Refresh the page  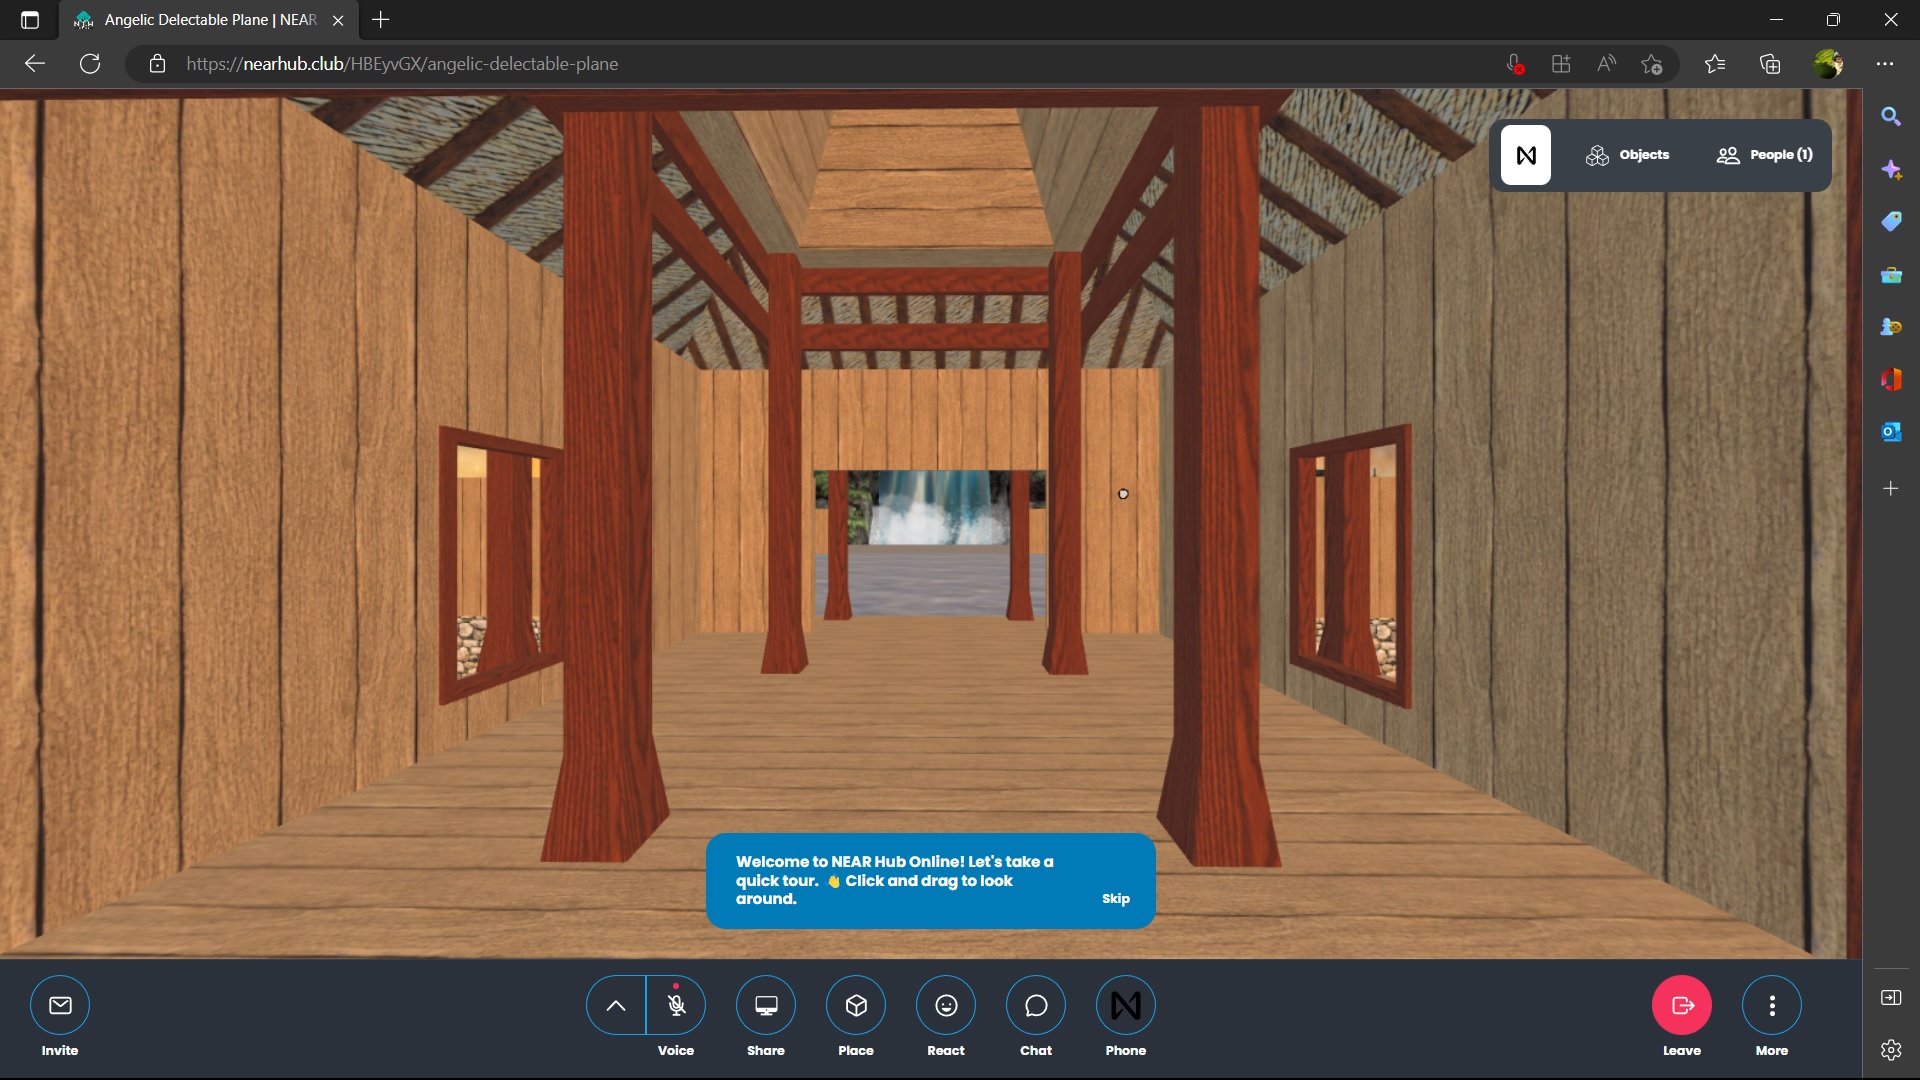click(x=90, y=64)
